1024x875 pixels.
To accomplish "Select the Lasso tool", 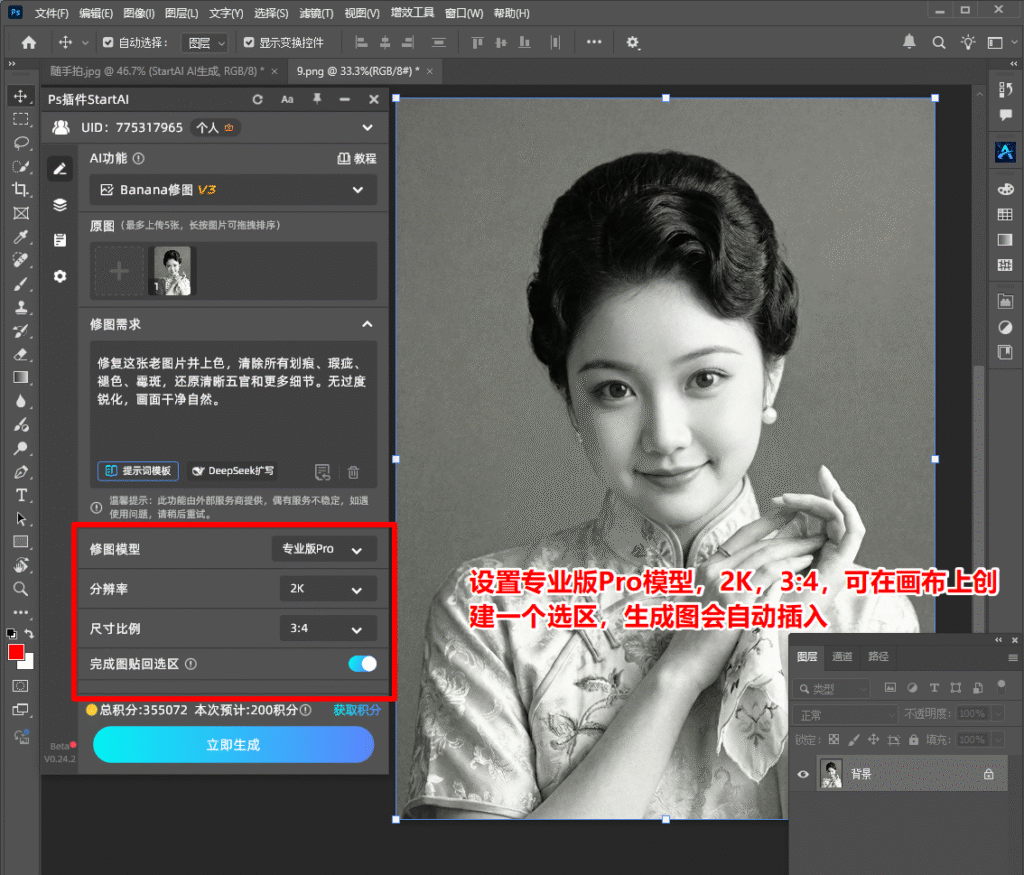I will click(21, 143).
